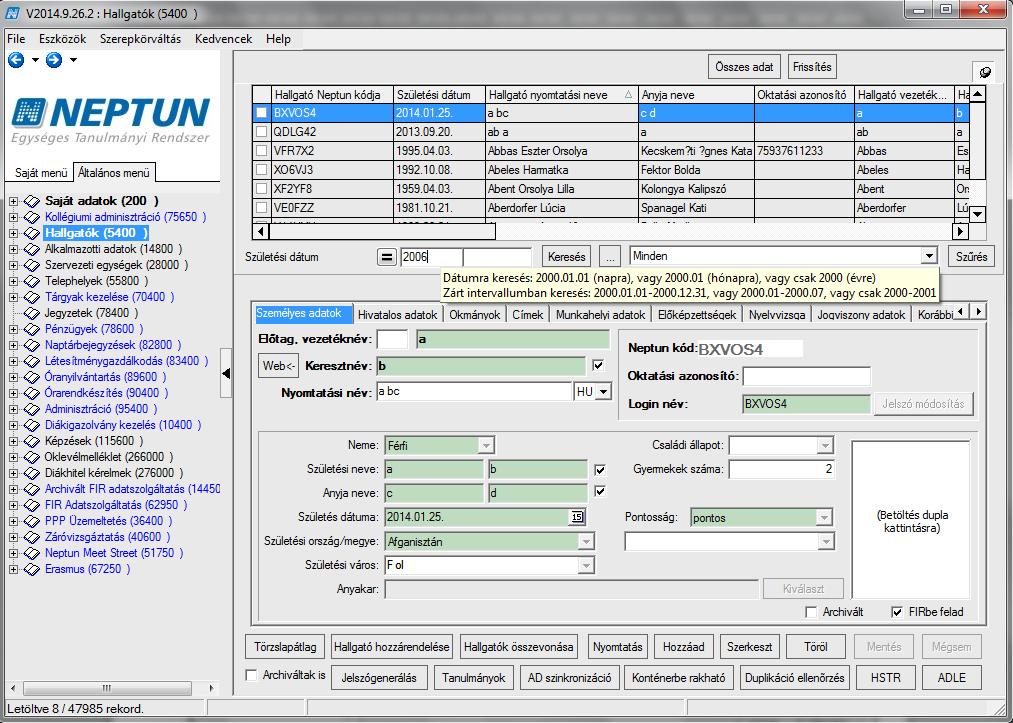This screenshot has width=1013, height=723.
Task: Switch to the Saját menü tab
Action: [x=41, y=173]
